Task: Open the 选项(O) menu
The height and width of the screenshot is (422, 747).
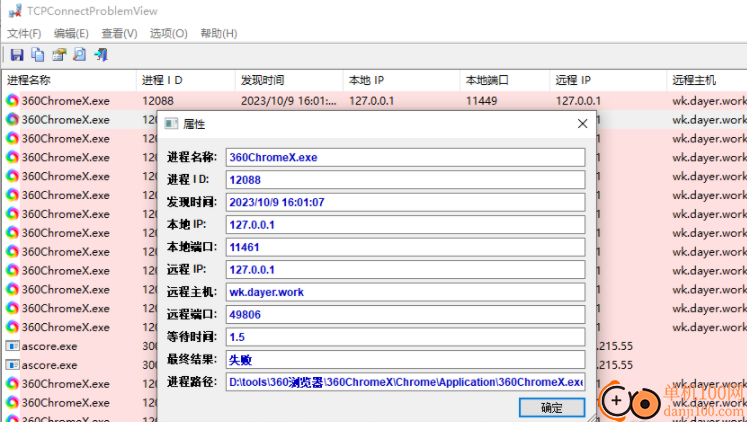Action: [x=169, y=33]
